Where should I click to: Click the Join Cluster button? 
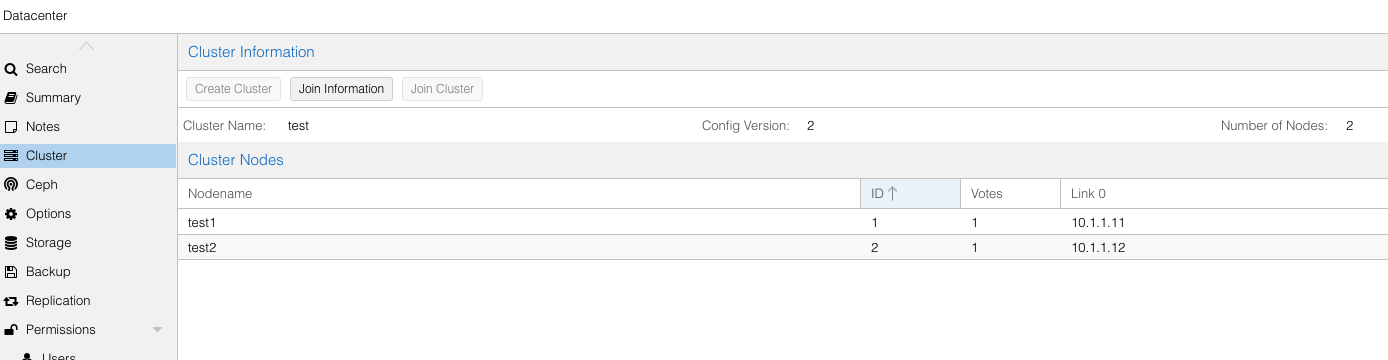[x=442, y=89]
